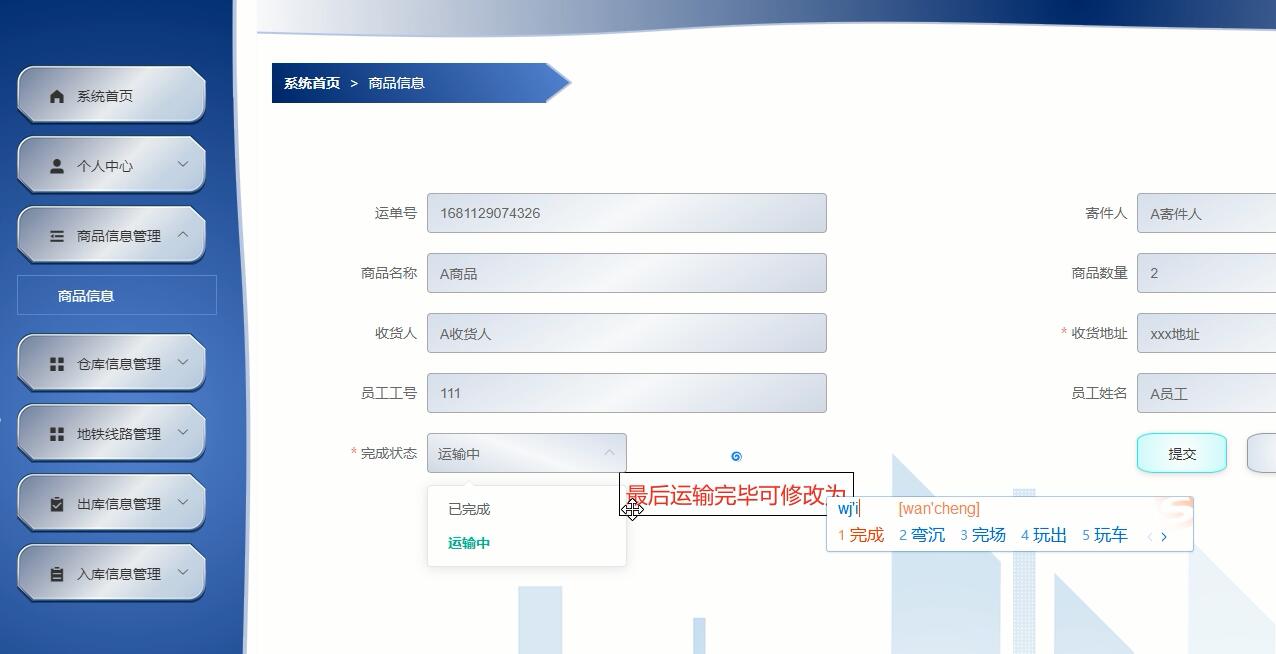Viewport: 1276px width, 654px height.
Task: Expand the 地铁线路管理 chevron
Action: point(183,432)
